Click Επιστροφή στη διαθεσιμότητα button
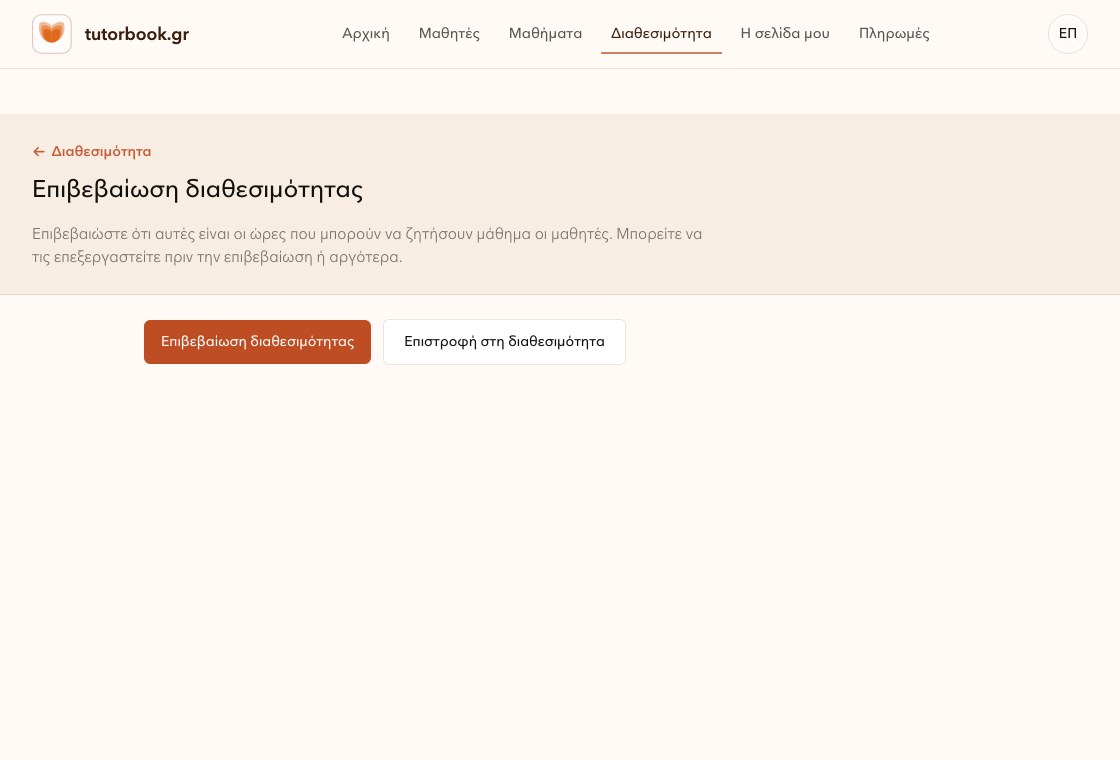This screenshot has width=1120, height=760. [504, 342]
